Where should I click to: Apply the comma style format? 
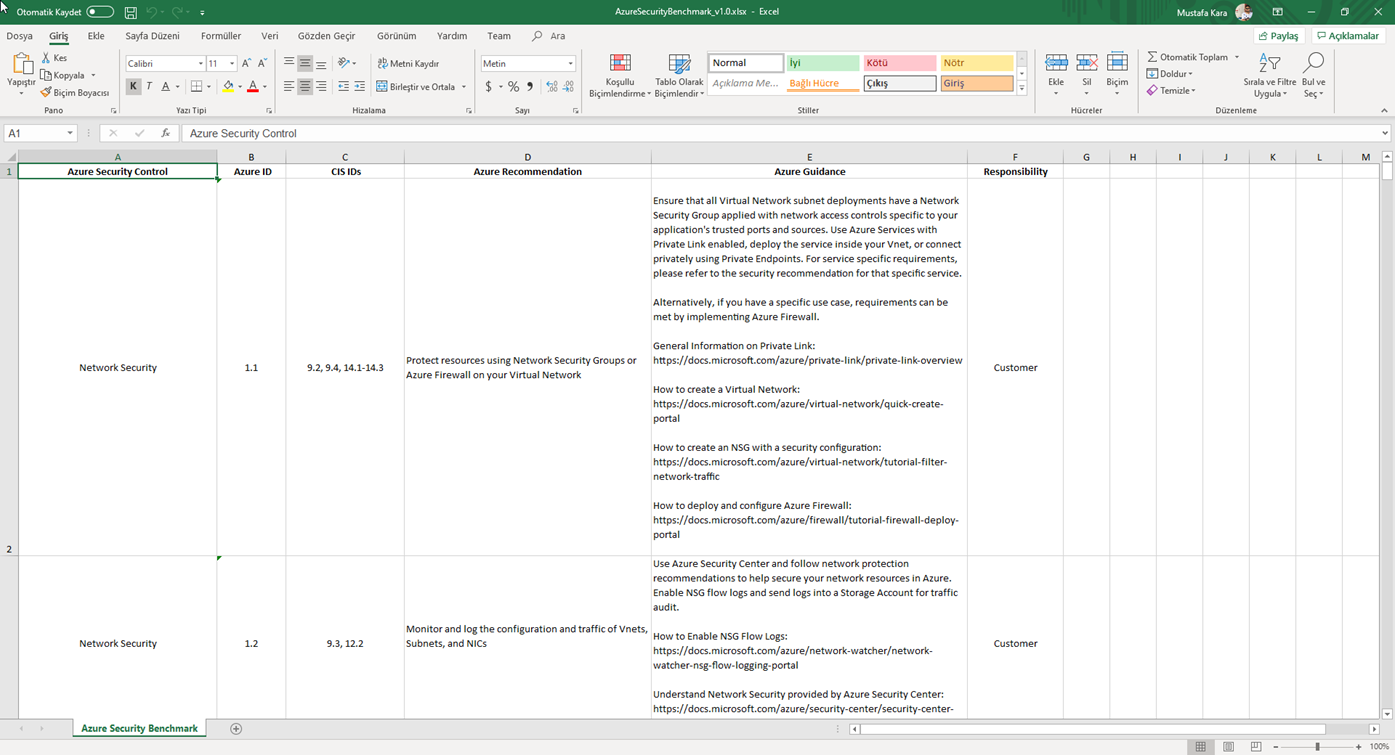[x=530, y=87]
